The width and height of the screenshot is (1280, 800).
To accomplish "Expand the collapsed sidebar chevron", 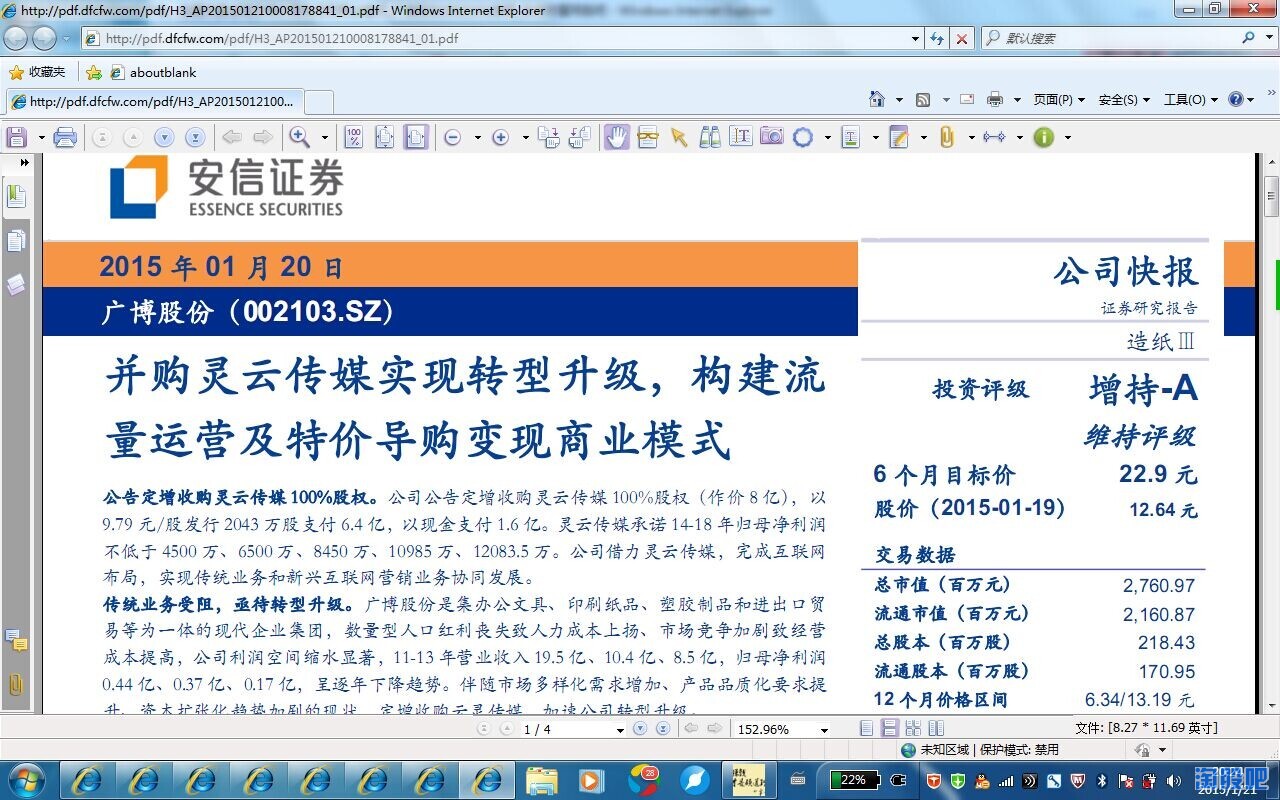I will coord(24,162).
